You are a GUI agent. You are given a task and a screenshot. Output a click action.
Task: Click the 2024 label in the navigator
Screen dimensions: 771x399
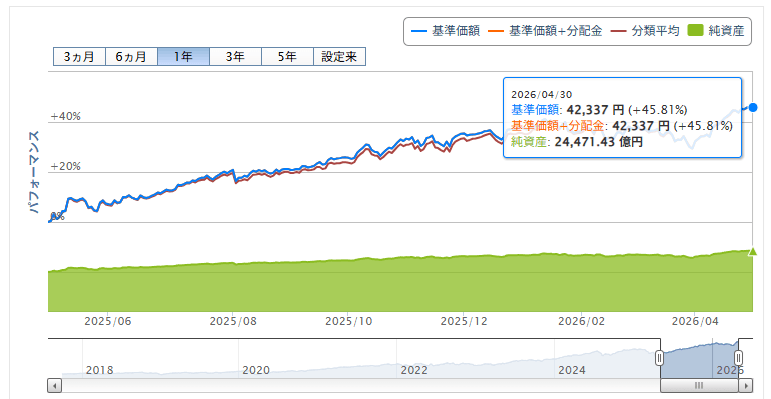(572, 370)
